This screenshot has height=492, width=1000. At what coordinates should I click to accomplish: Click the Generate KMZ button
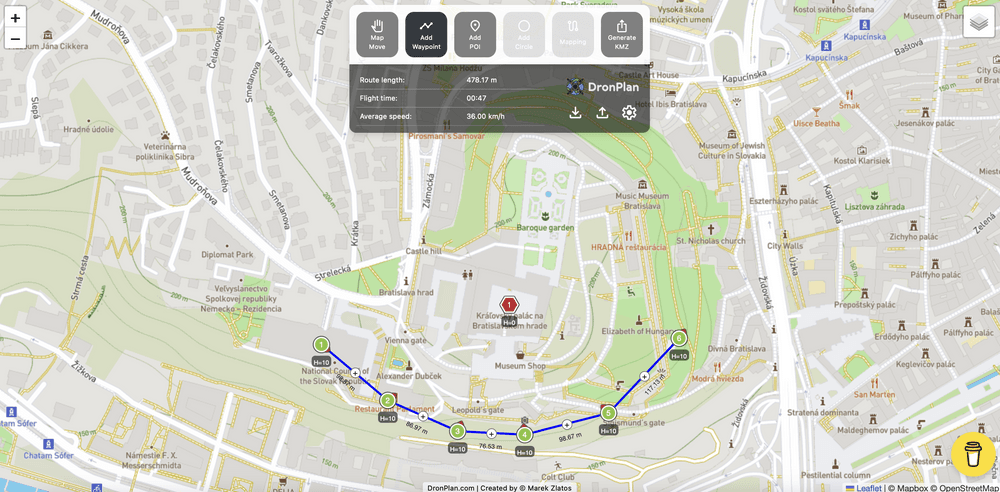pos(622,34)
